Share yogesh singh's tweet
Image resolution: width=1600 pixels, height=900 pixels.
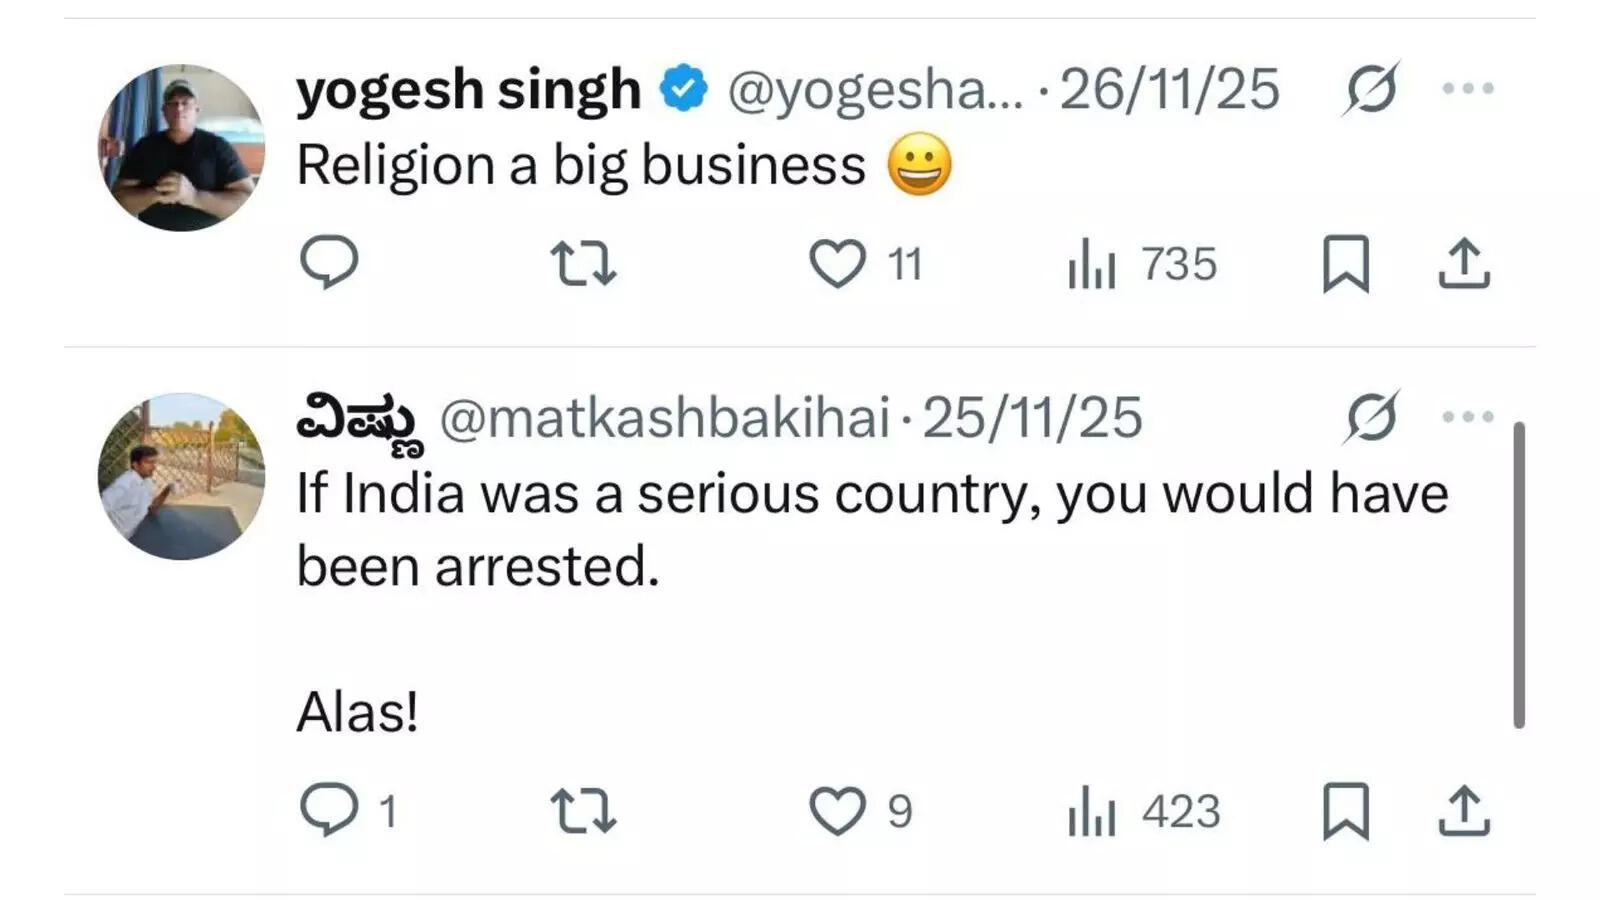1464,264
